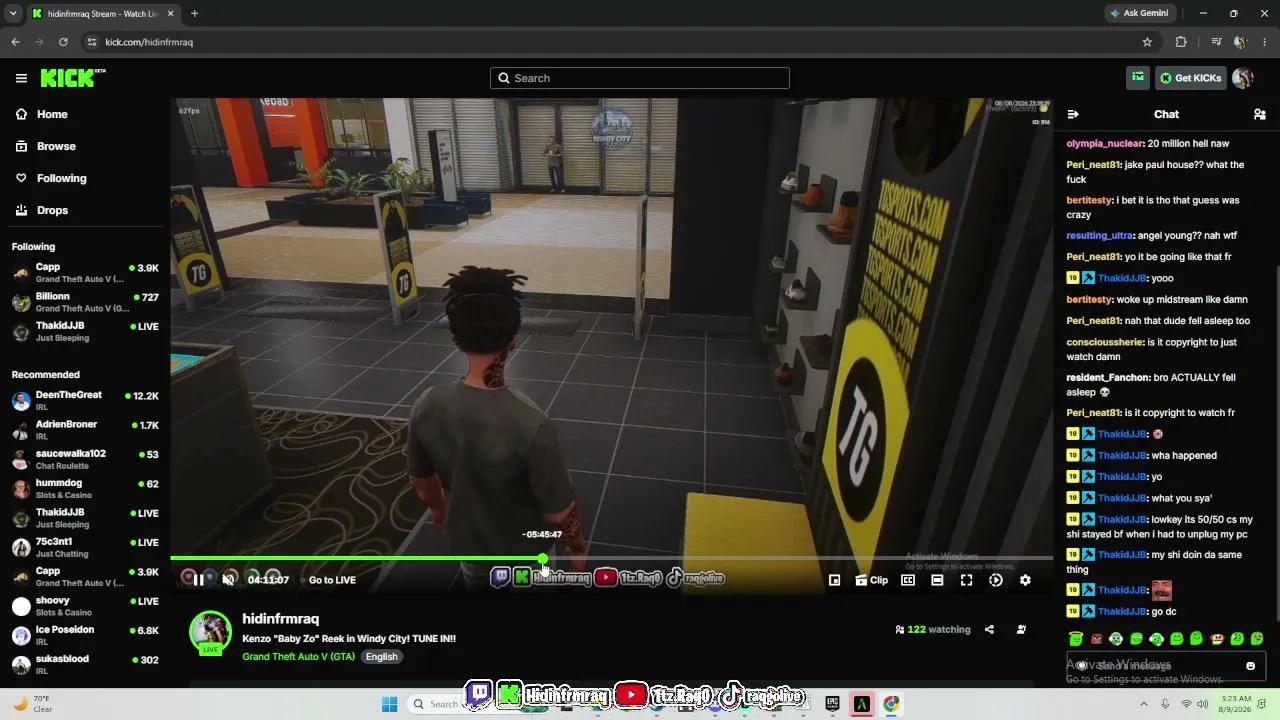Open the Kick profile avatar menu
Screen dimensions: 1280x720
pyautogui.click(x=1243, y=78)
